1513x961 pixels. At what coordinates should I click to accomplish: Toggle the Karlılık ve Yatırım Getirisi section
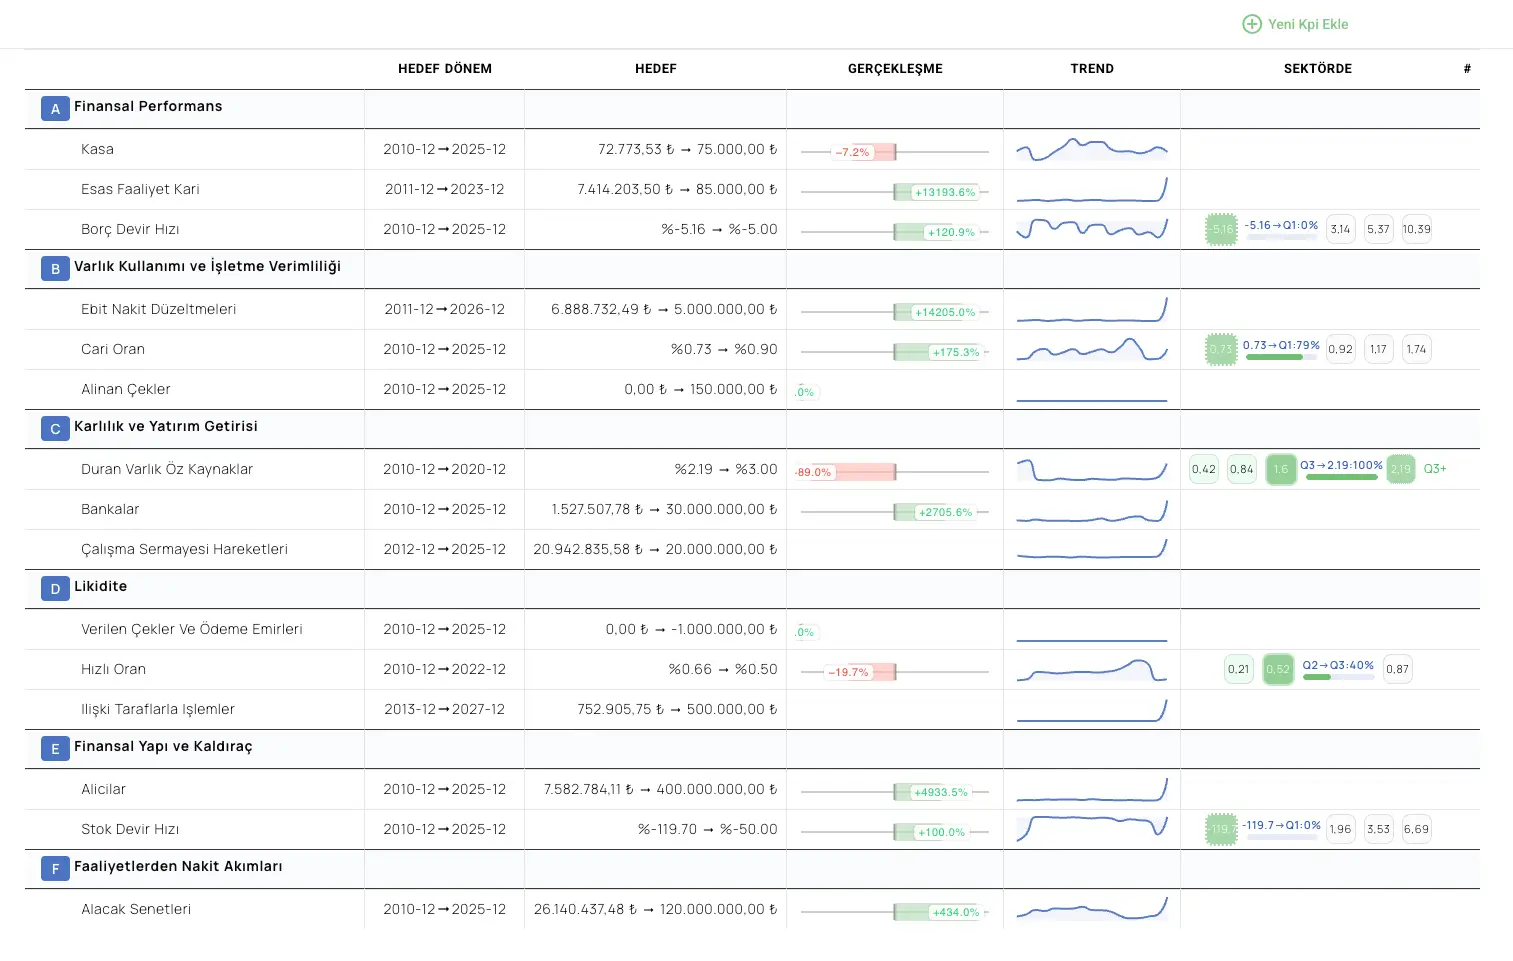click(x=165, y=427)
